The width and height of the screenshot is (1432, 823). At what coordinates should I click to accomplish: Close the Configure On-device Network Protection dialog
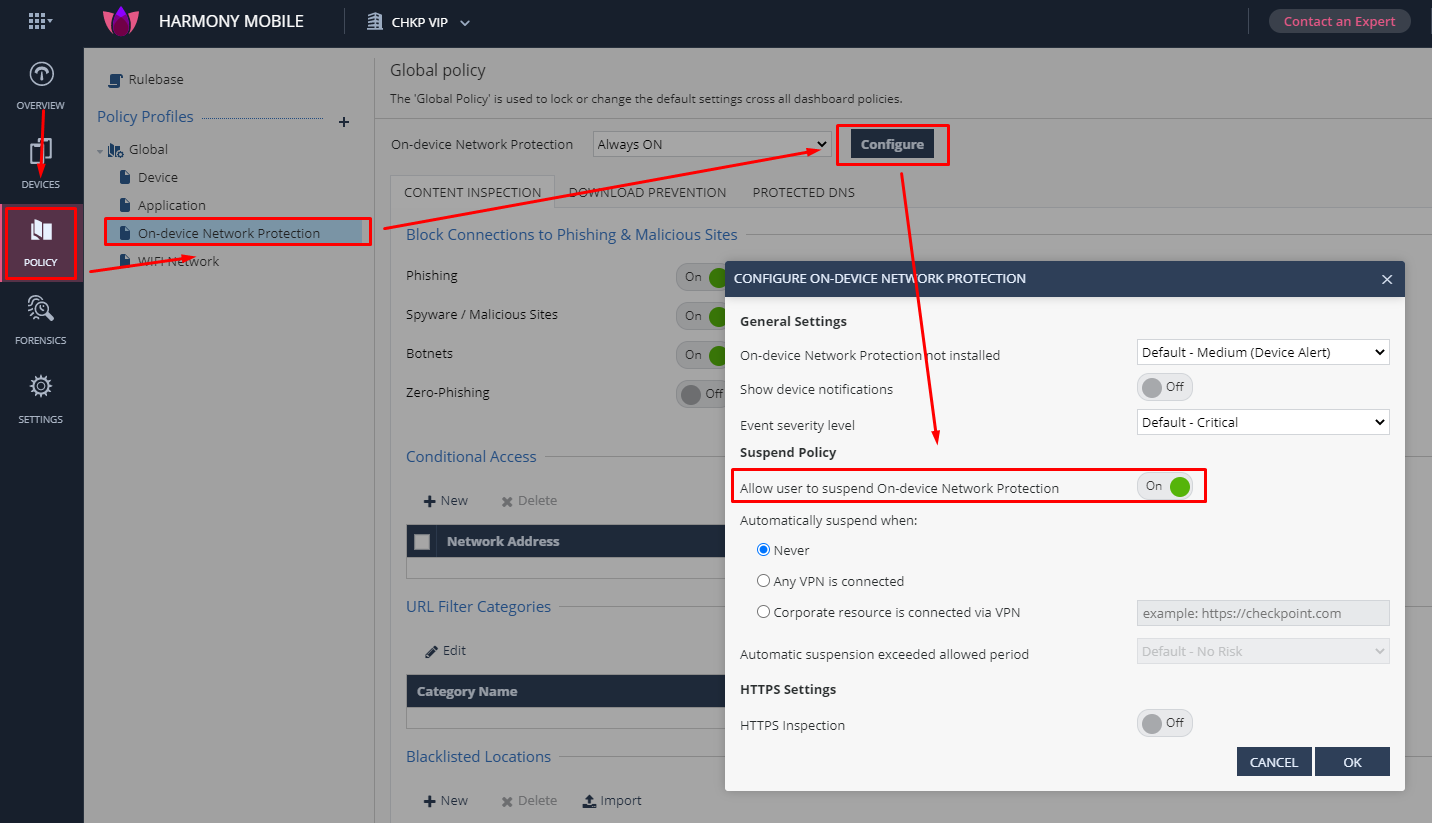coord(1387,279)
